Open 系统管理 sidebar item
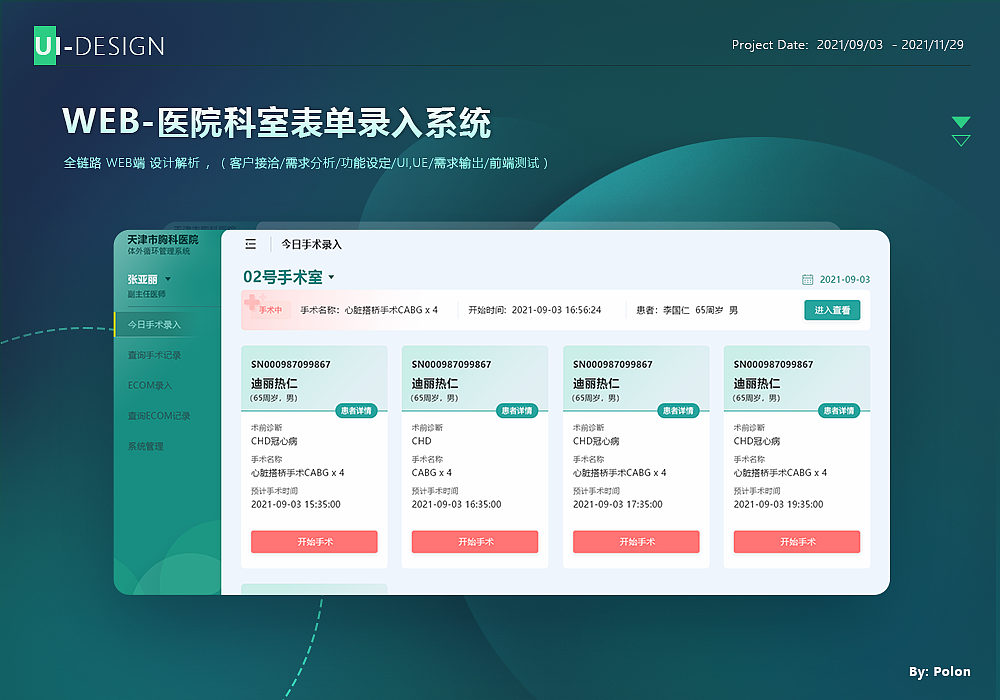Image resolution: width=1000 pixels, height=700 pixels. tap(145, 446)
